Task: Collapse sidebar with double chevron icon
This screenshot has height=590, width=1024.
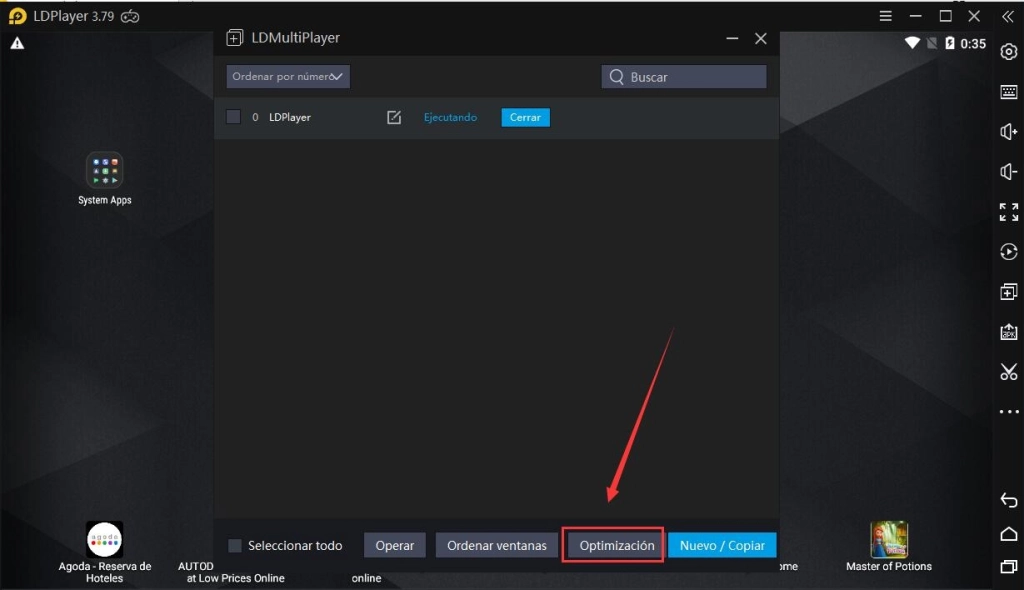Action: point(1008,16)
